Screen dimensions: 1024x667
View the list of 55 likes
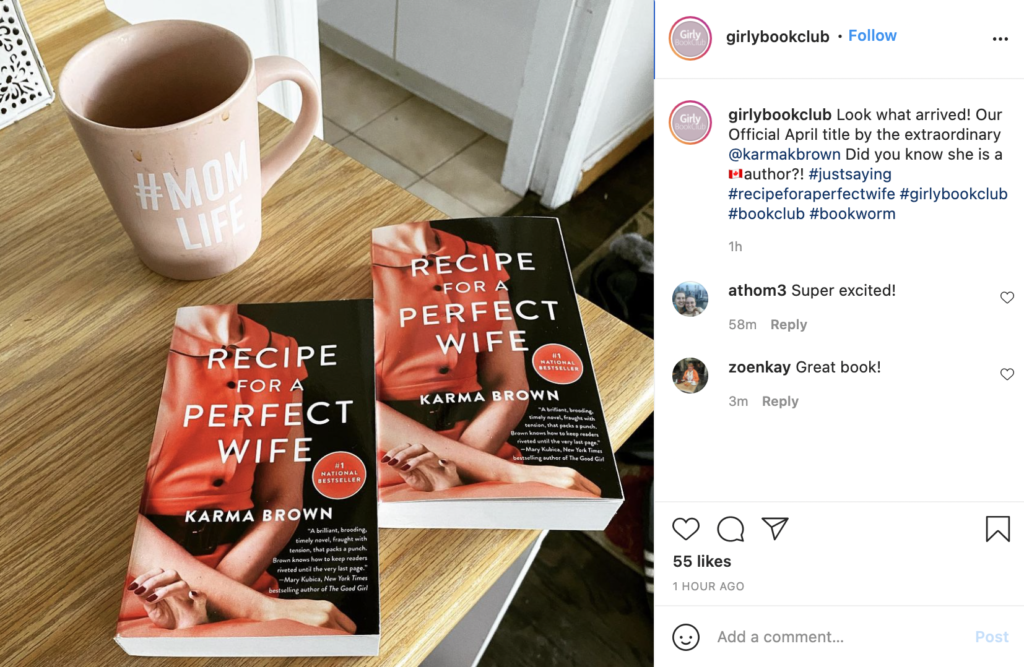pyautogui.click(x=702, y=561)
